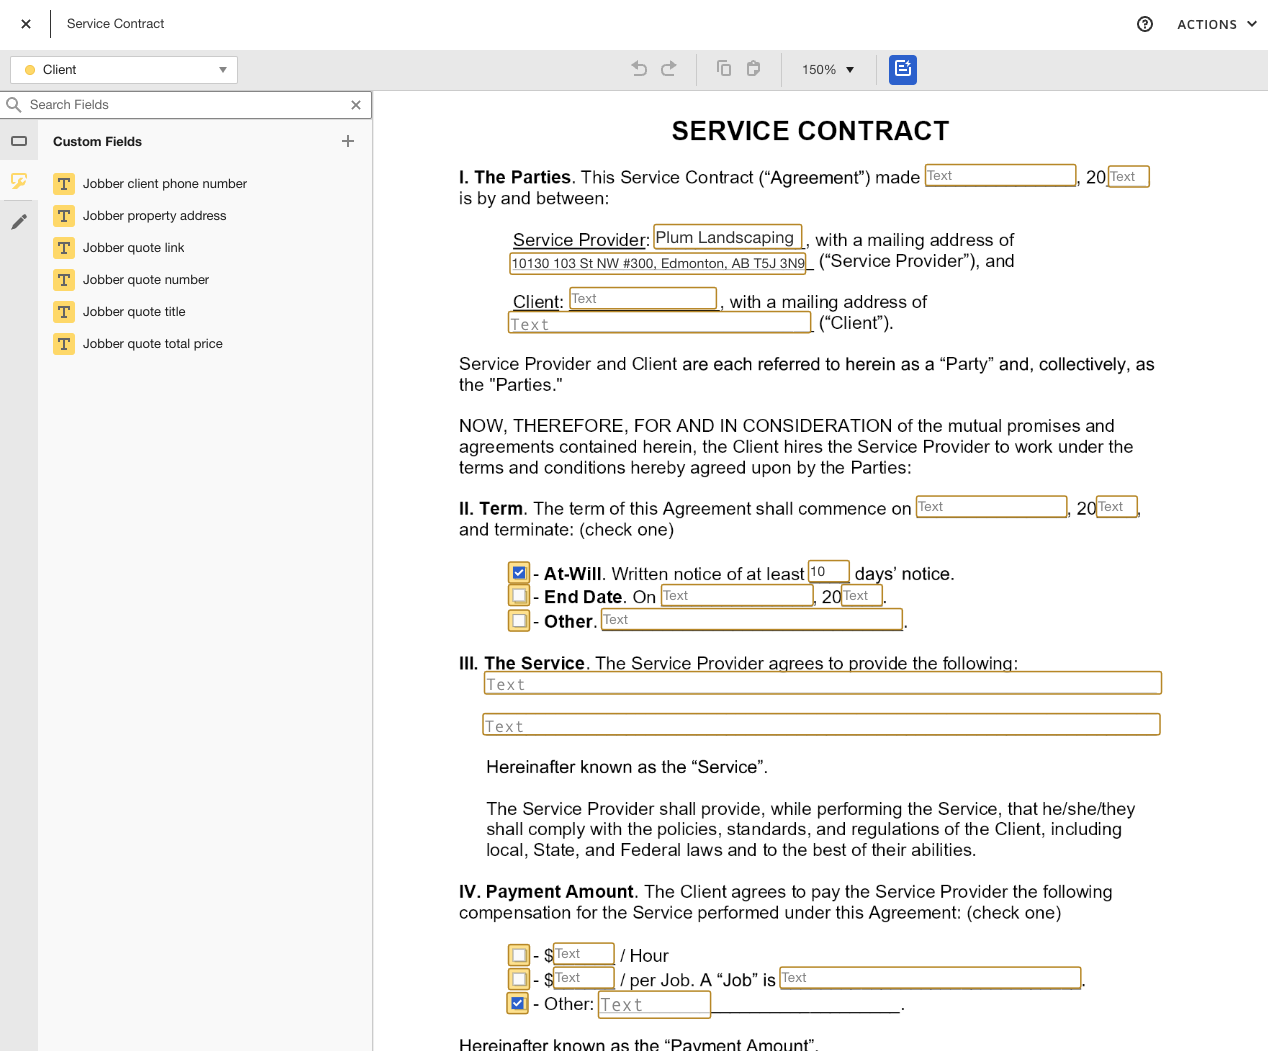Screen dimensions: 1268x1051
Task: Select Jobber client phone number field
Action: click(164, 184)
